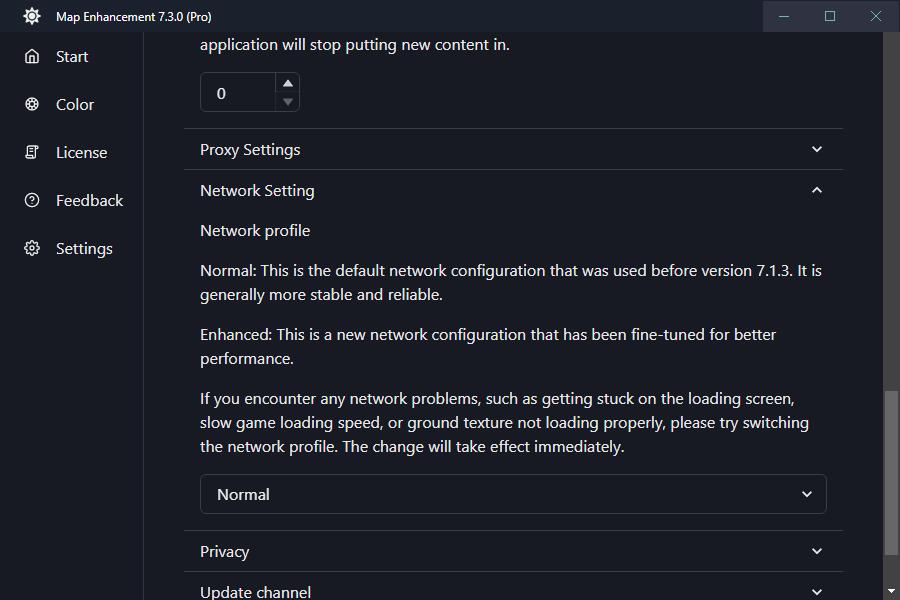Click the home icon next to Start
This screenshot has height=600, width=900.
[33, 56]
